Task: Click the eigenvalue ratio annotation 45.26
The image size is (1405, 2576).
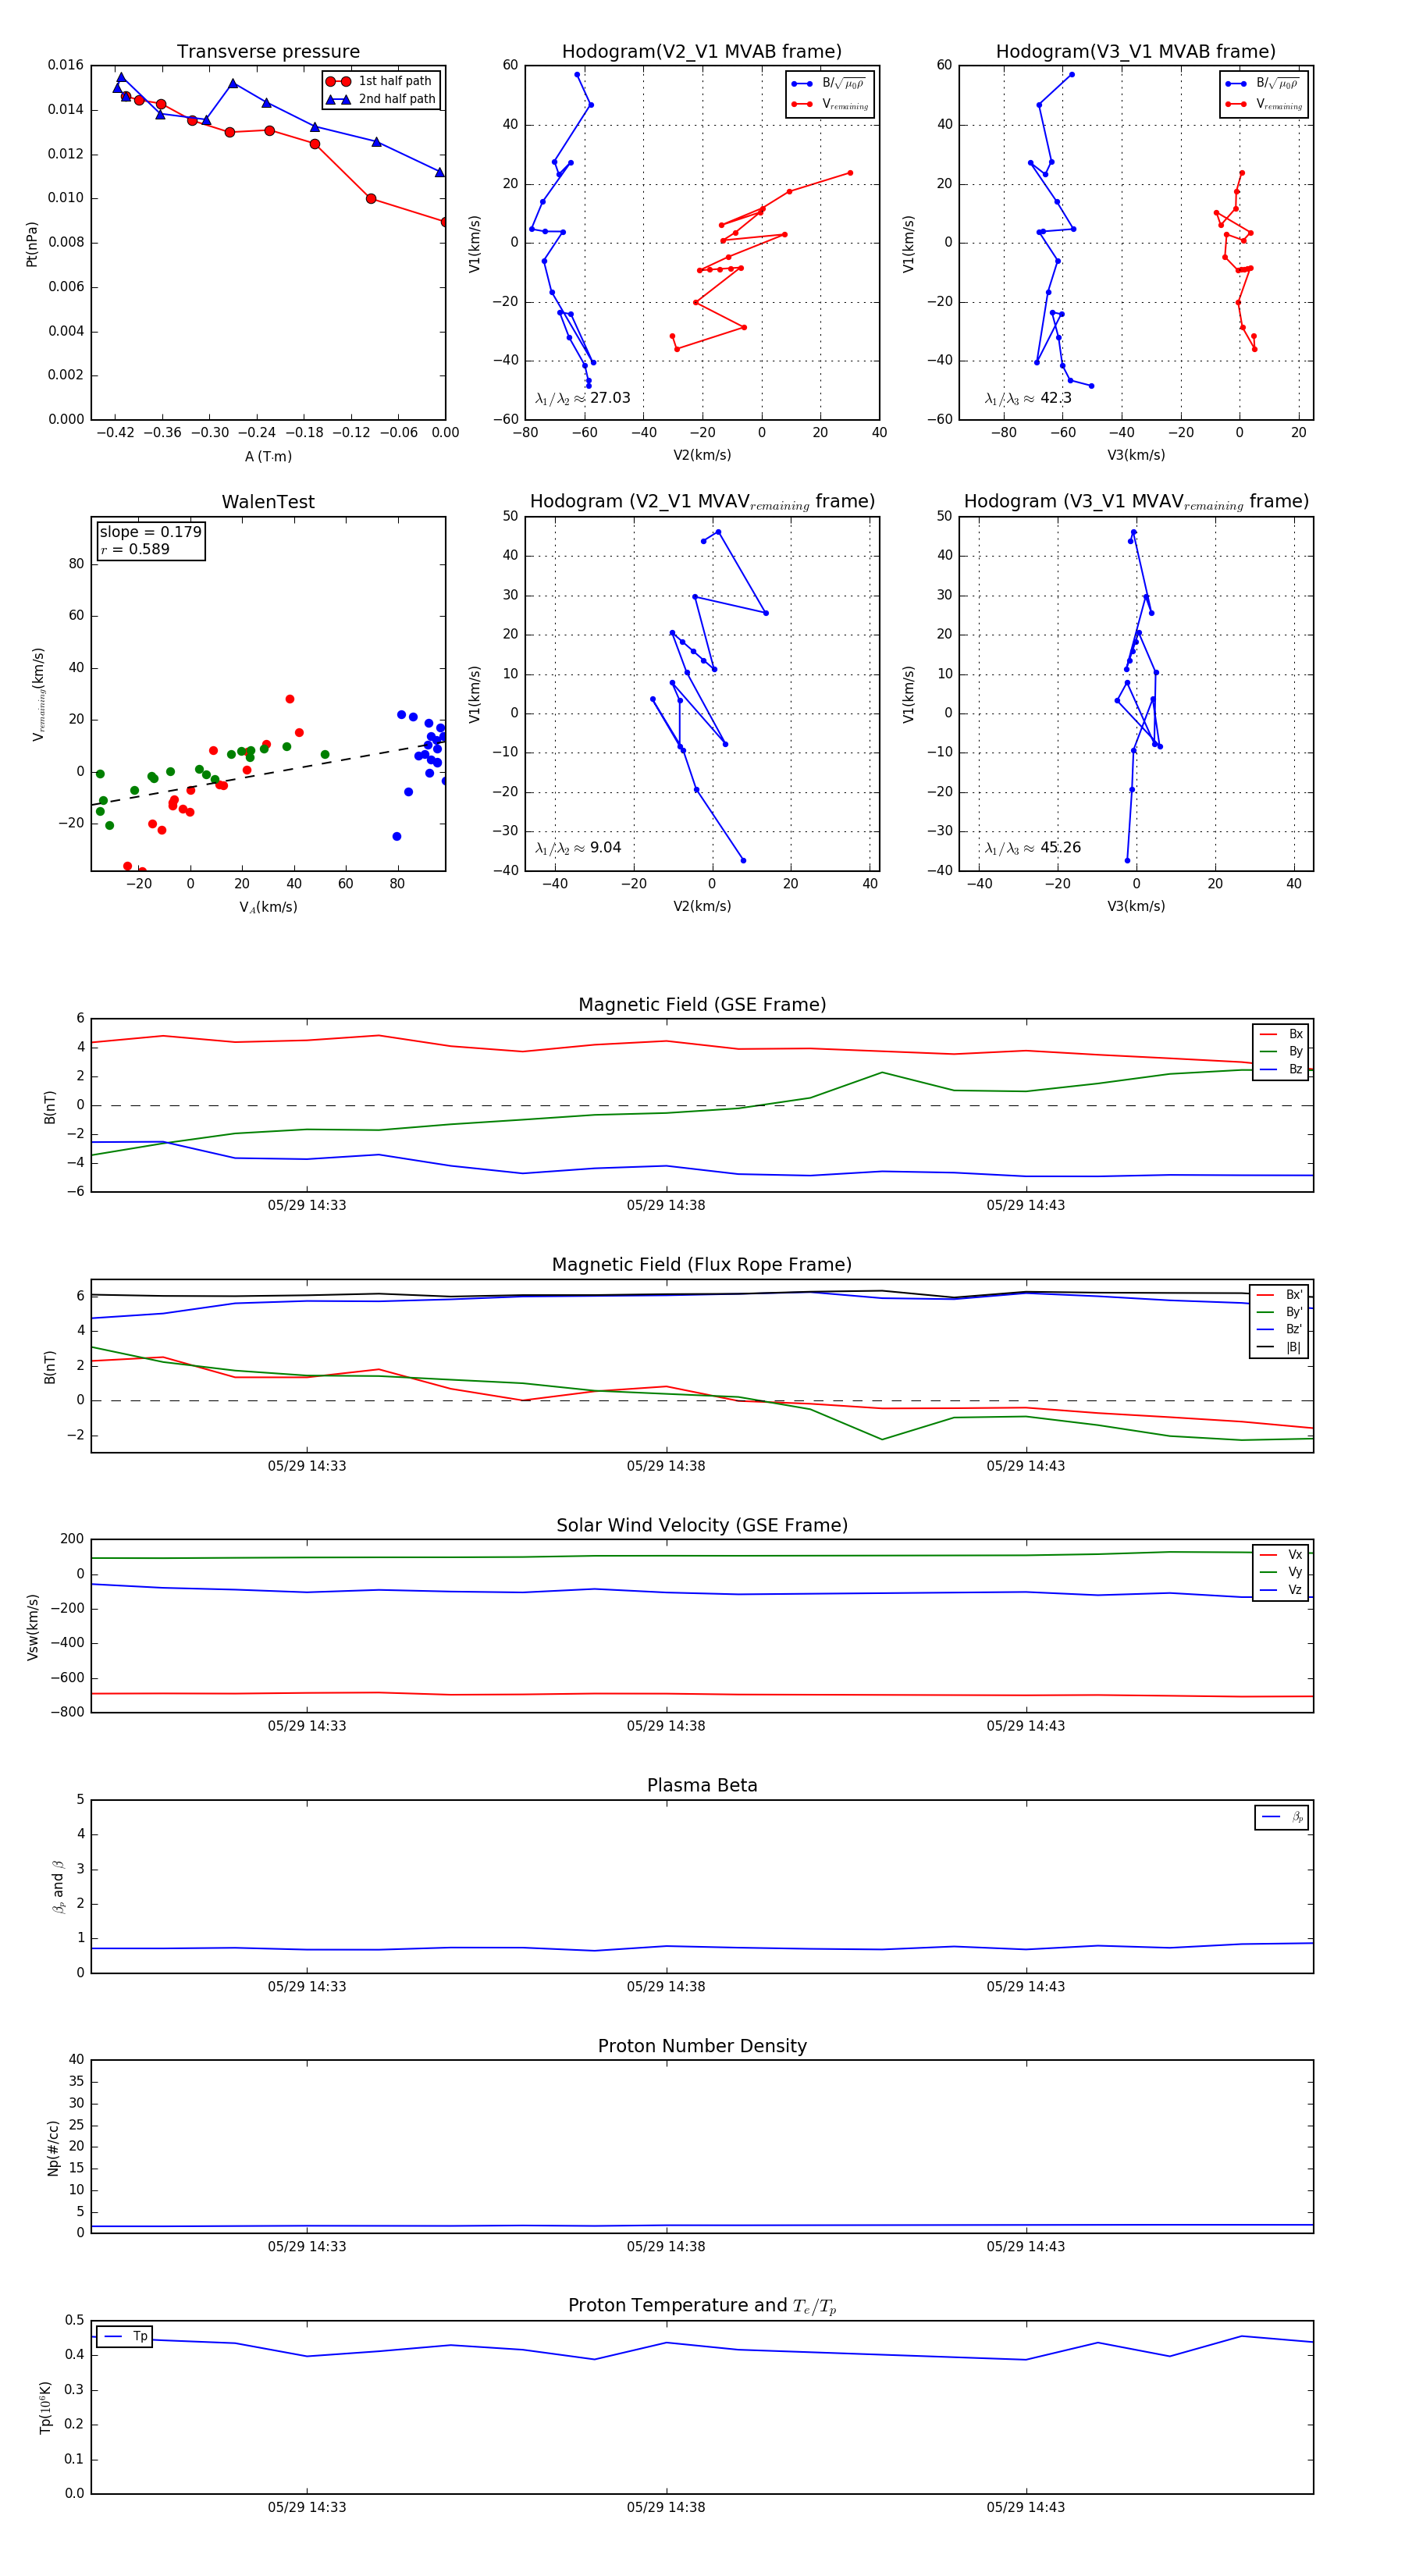Action: 1033,848
